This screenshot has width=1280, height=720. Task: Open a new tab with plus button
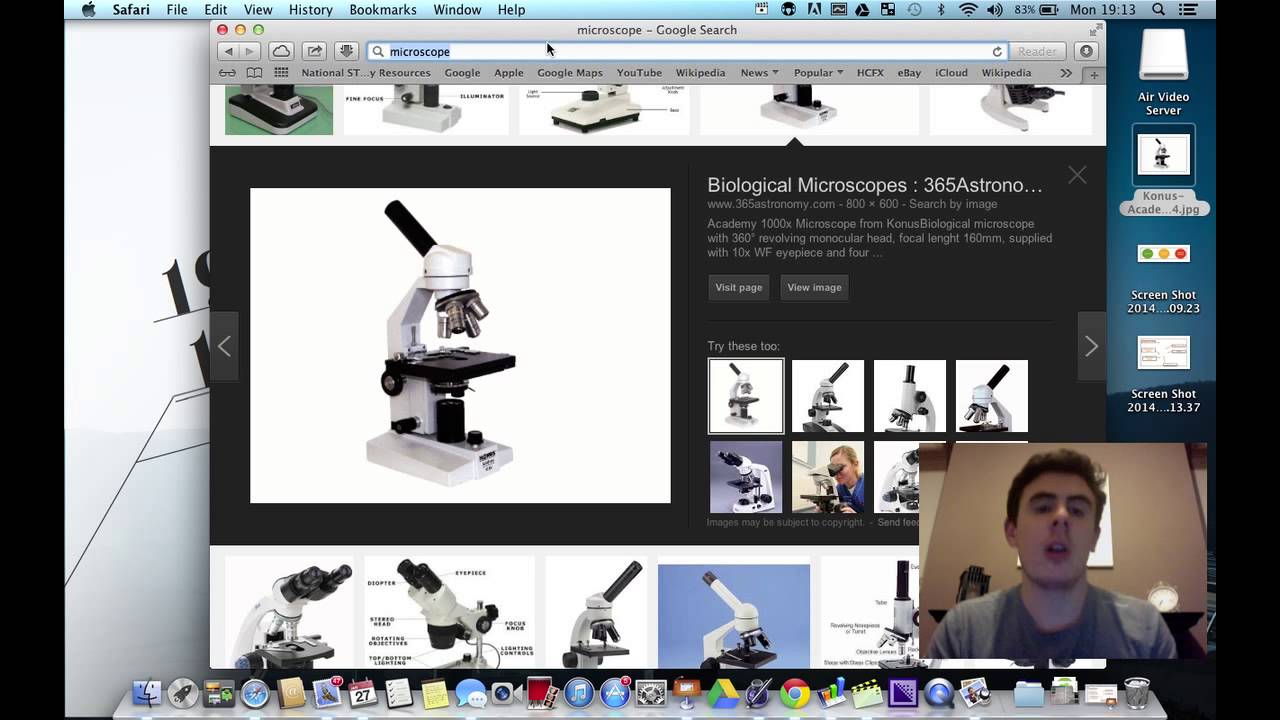1094,74
